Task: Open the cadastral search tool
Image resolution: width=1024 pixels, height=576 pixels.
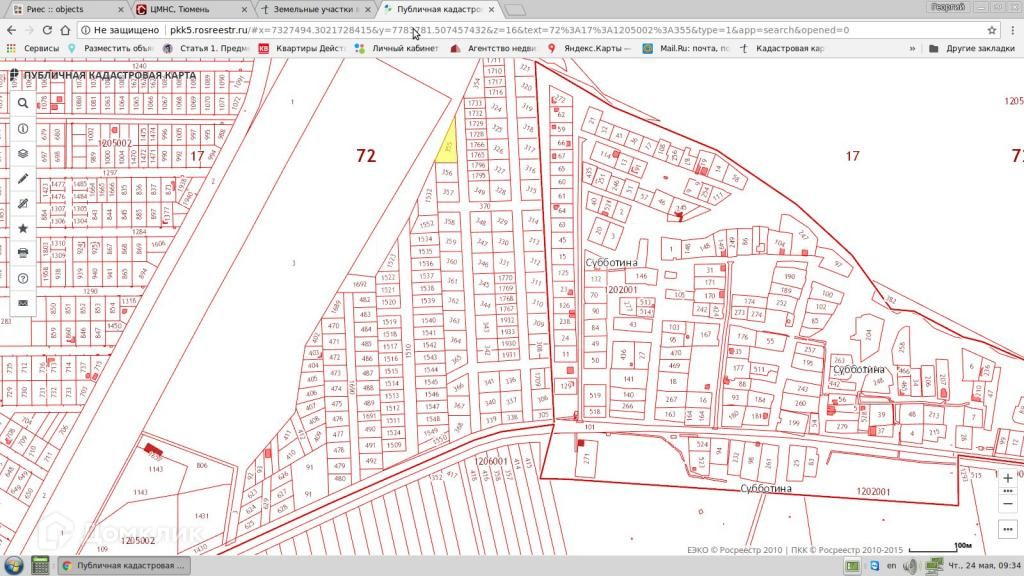Action: pos(22,103)
